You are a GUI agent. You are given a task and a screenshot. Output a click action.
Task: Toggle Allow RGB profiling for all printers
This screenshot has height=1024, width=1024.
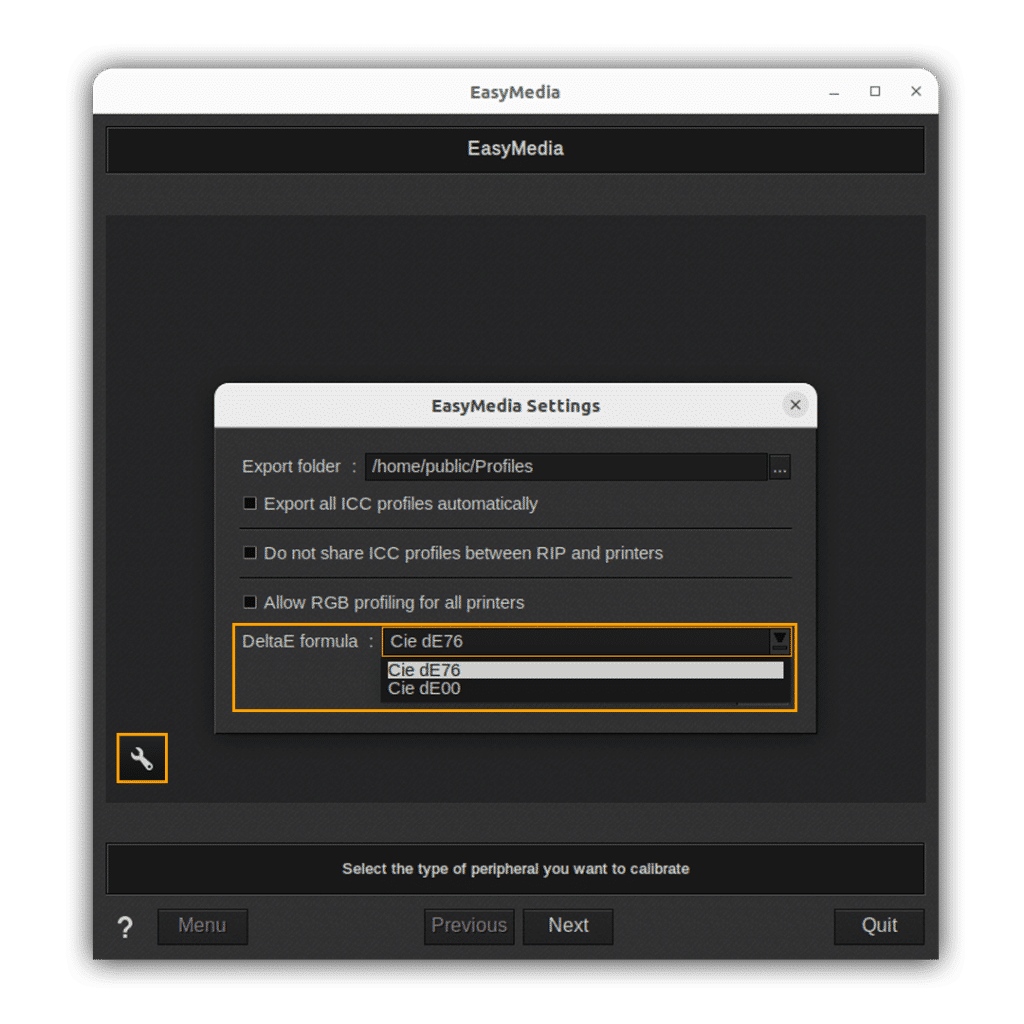(x=250, y=603)
